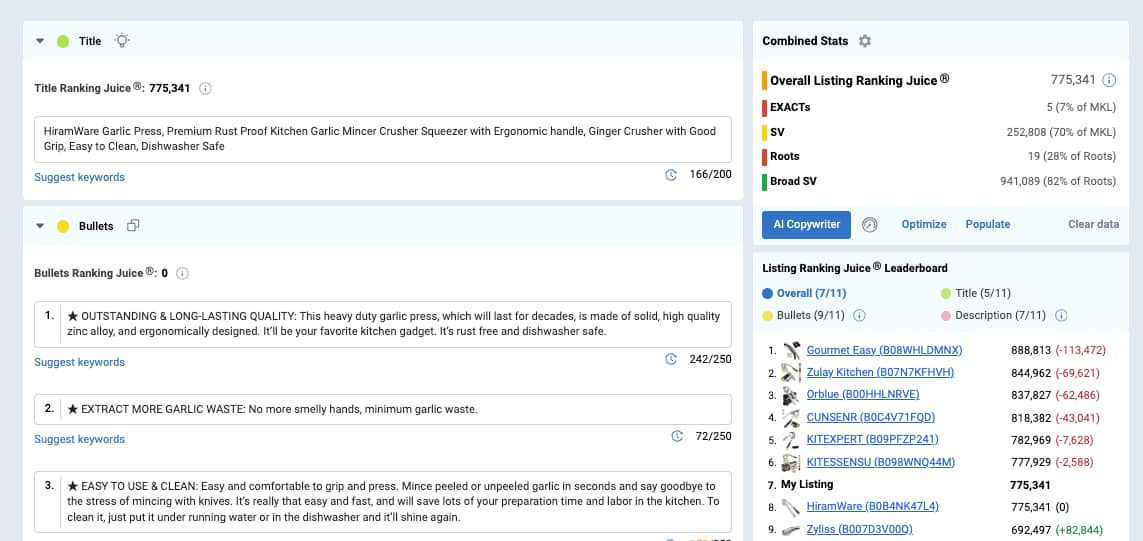This screenshot has height=541, width=1143.
Task: Click the CUNSENR product thumbnail
Action: (x=791, y=418)
